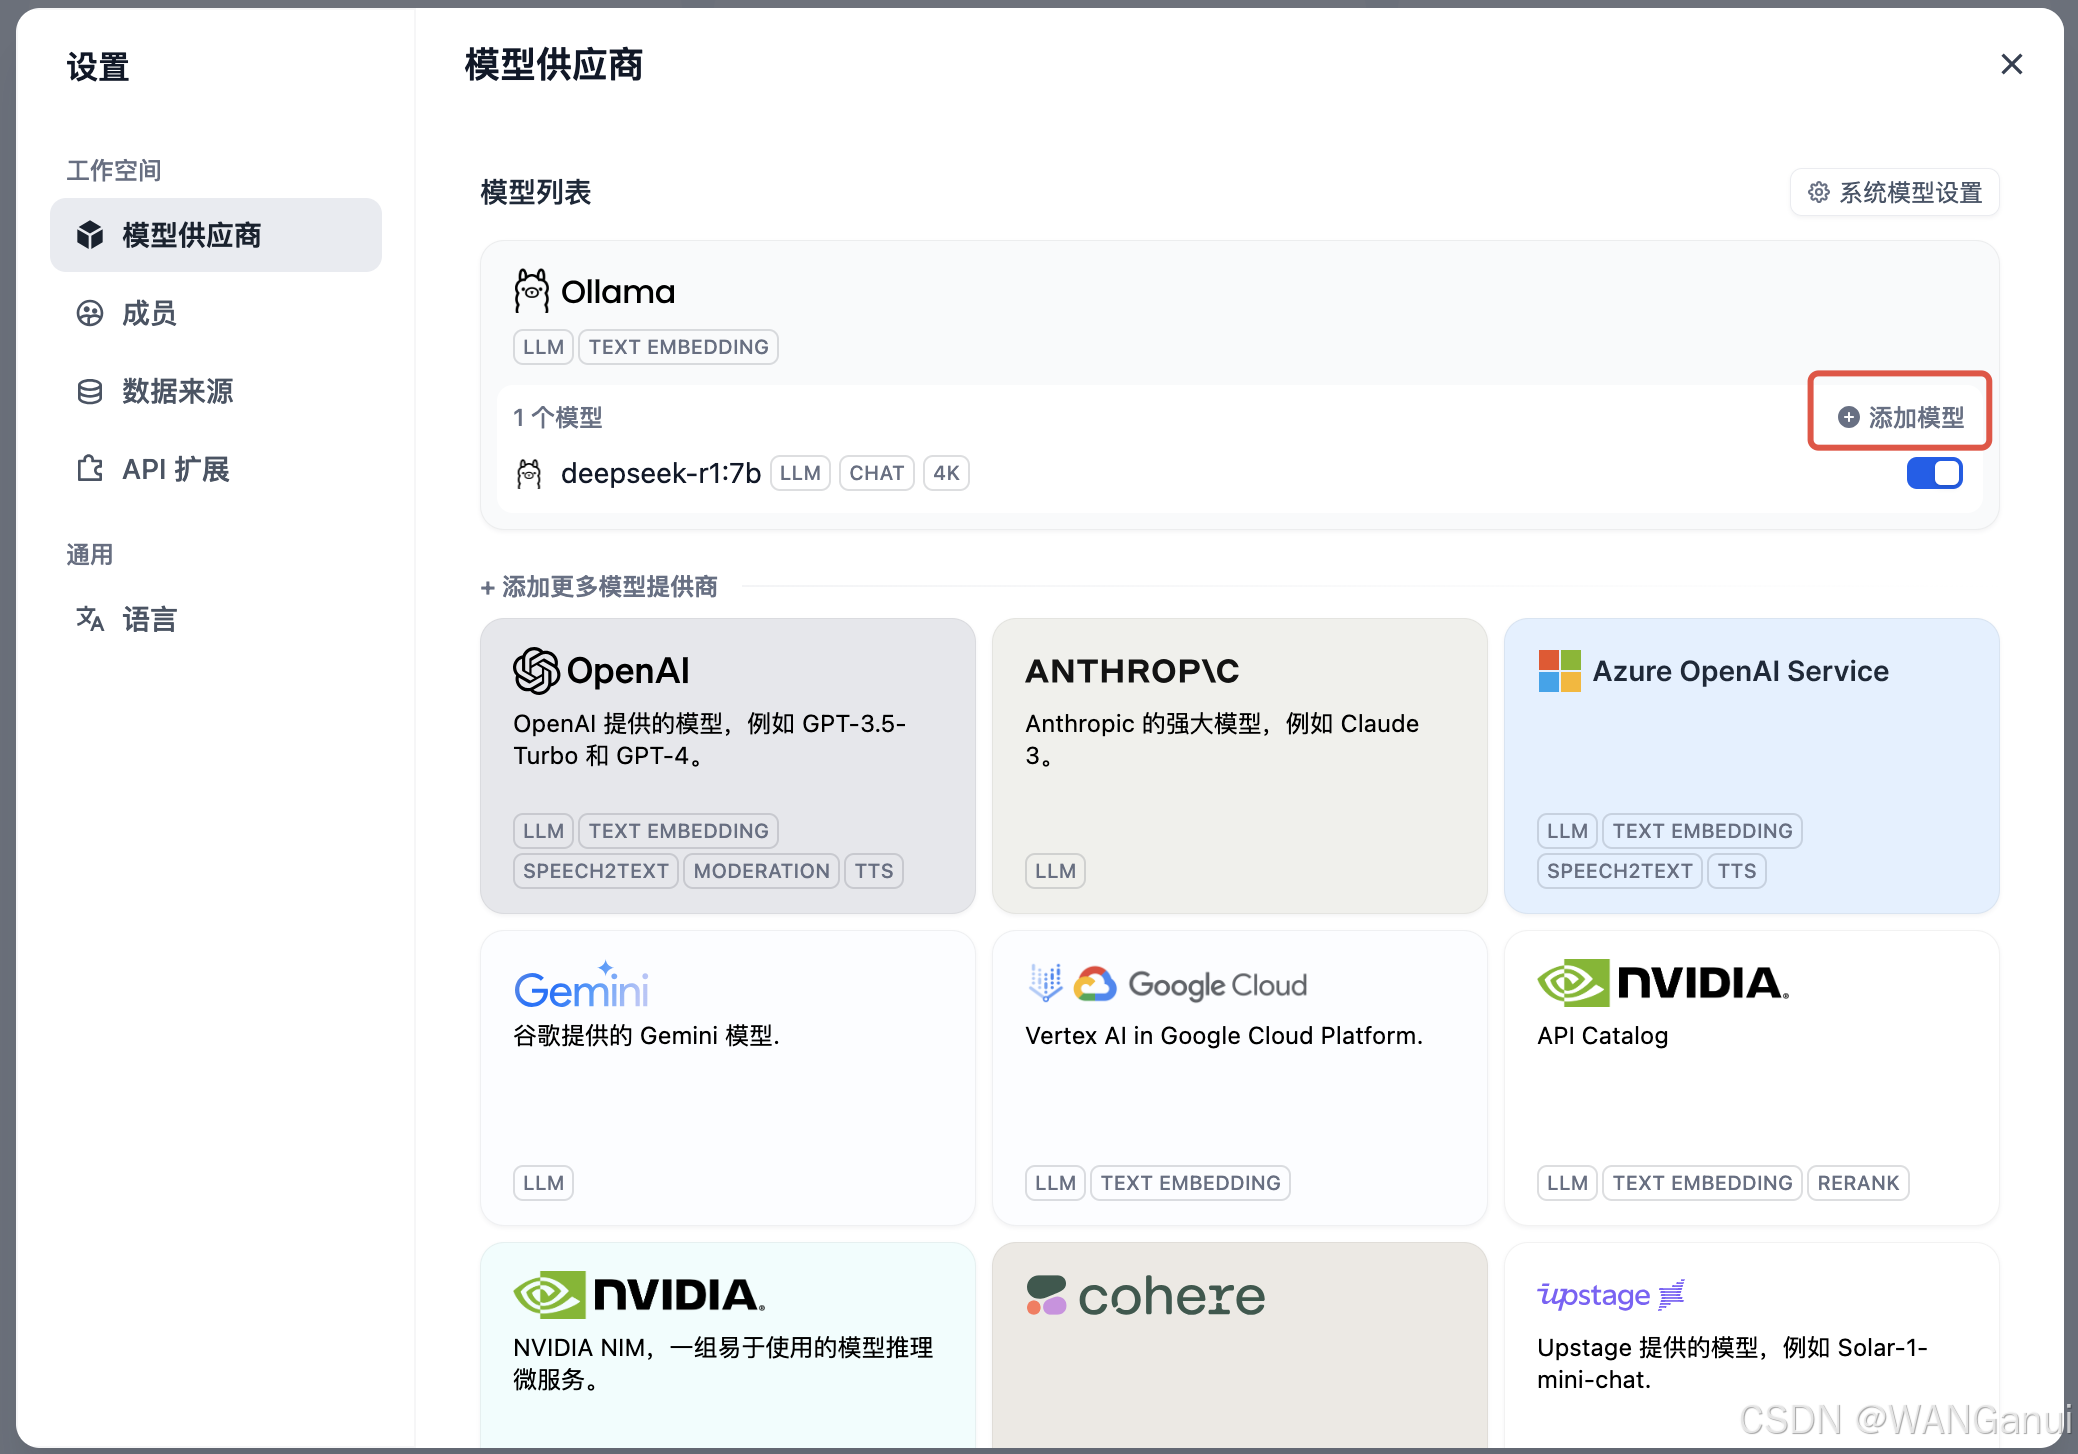Click the Ollama llama logo icon
The width and height of the screenshot is (2078, 1454).
(x=531, y=291)
